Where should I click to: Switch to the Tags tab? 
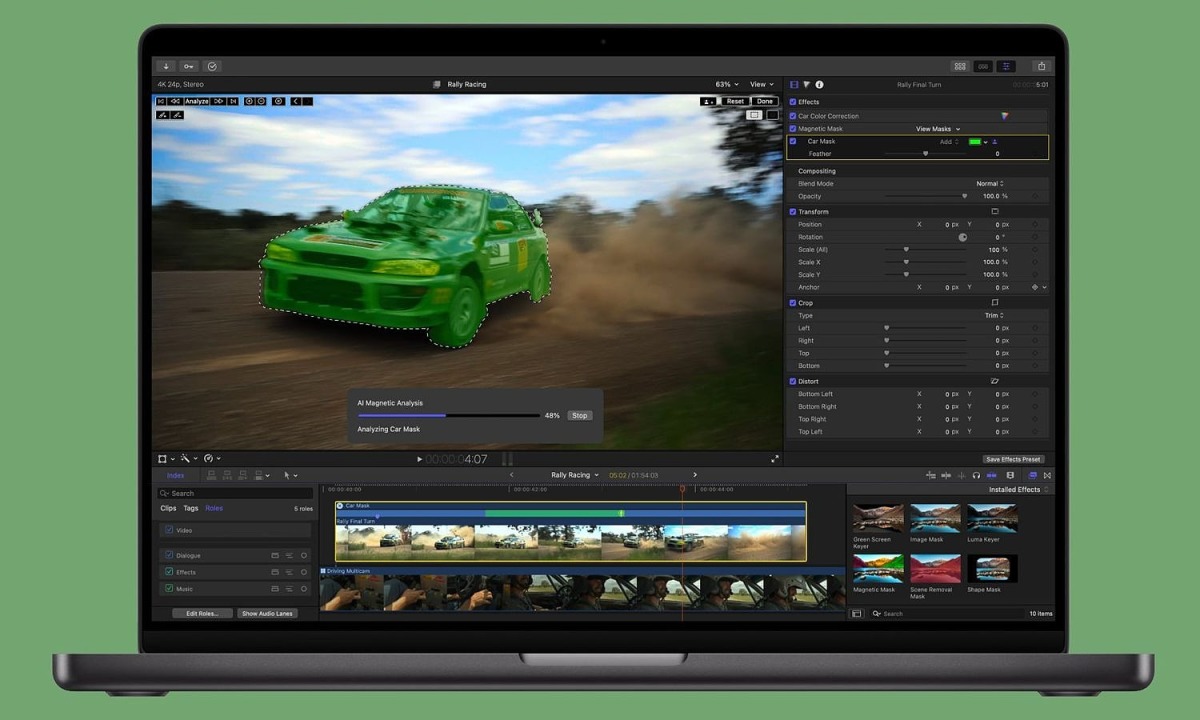pyautogui.click(x=190, y=508)
